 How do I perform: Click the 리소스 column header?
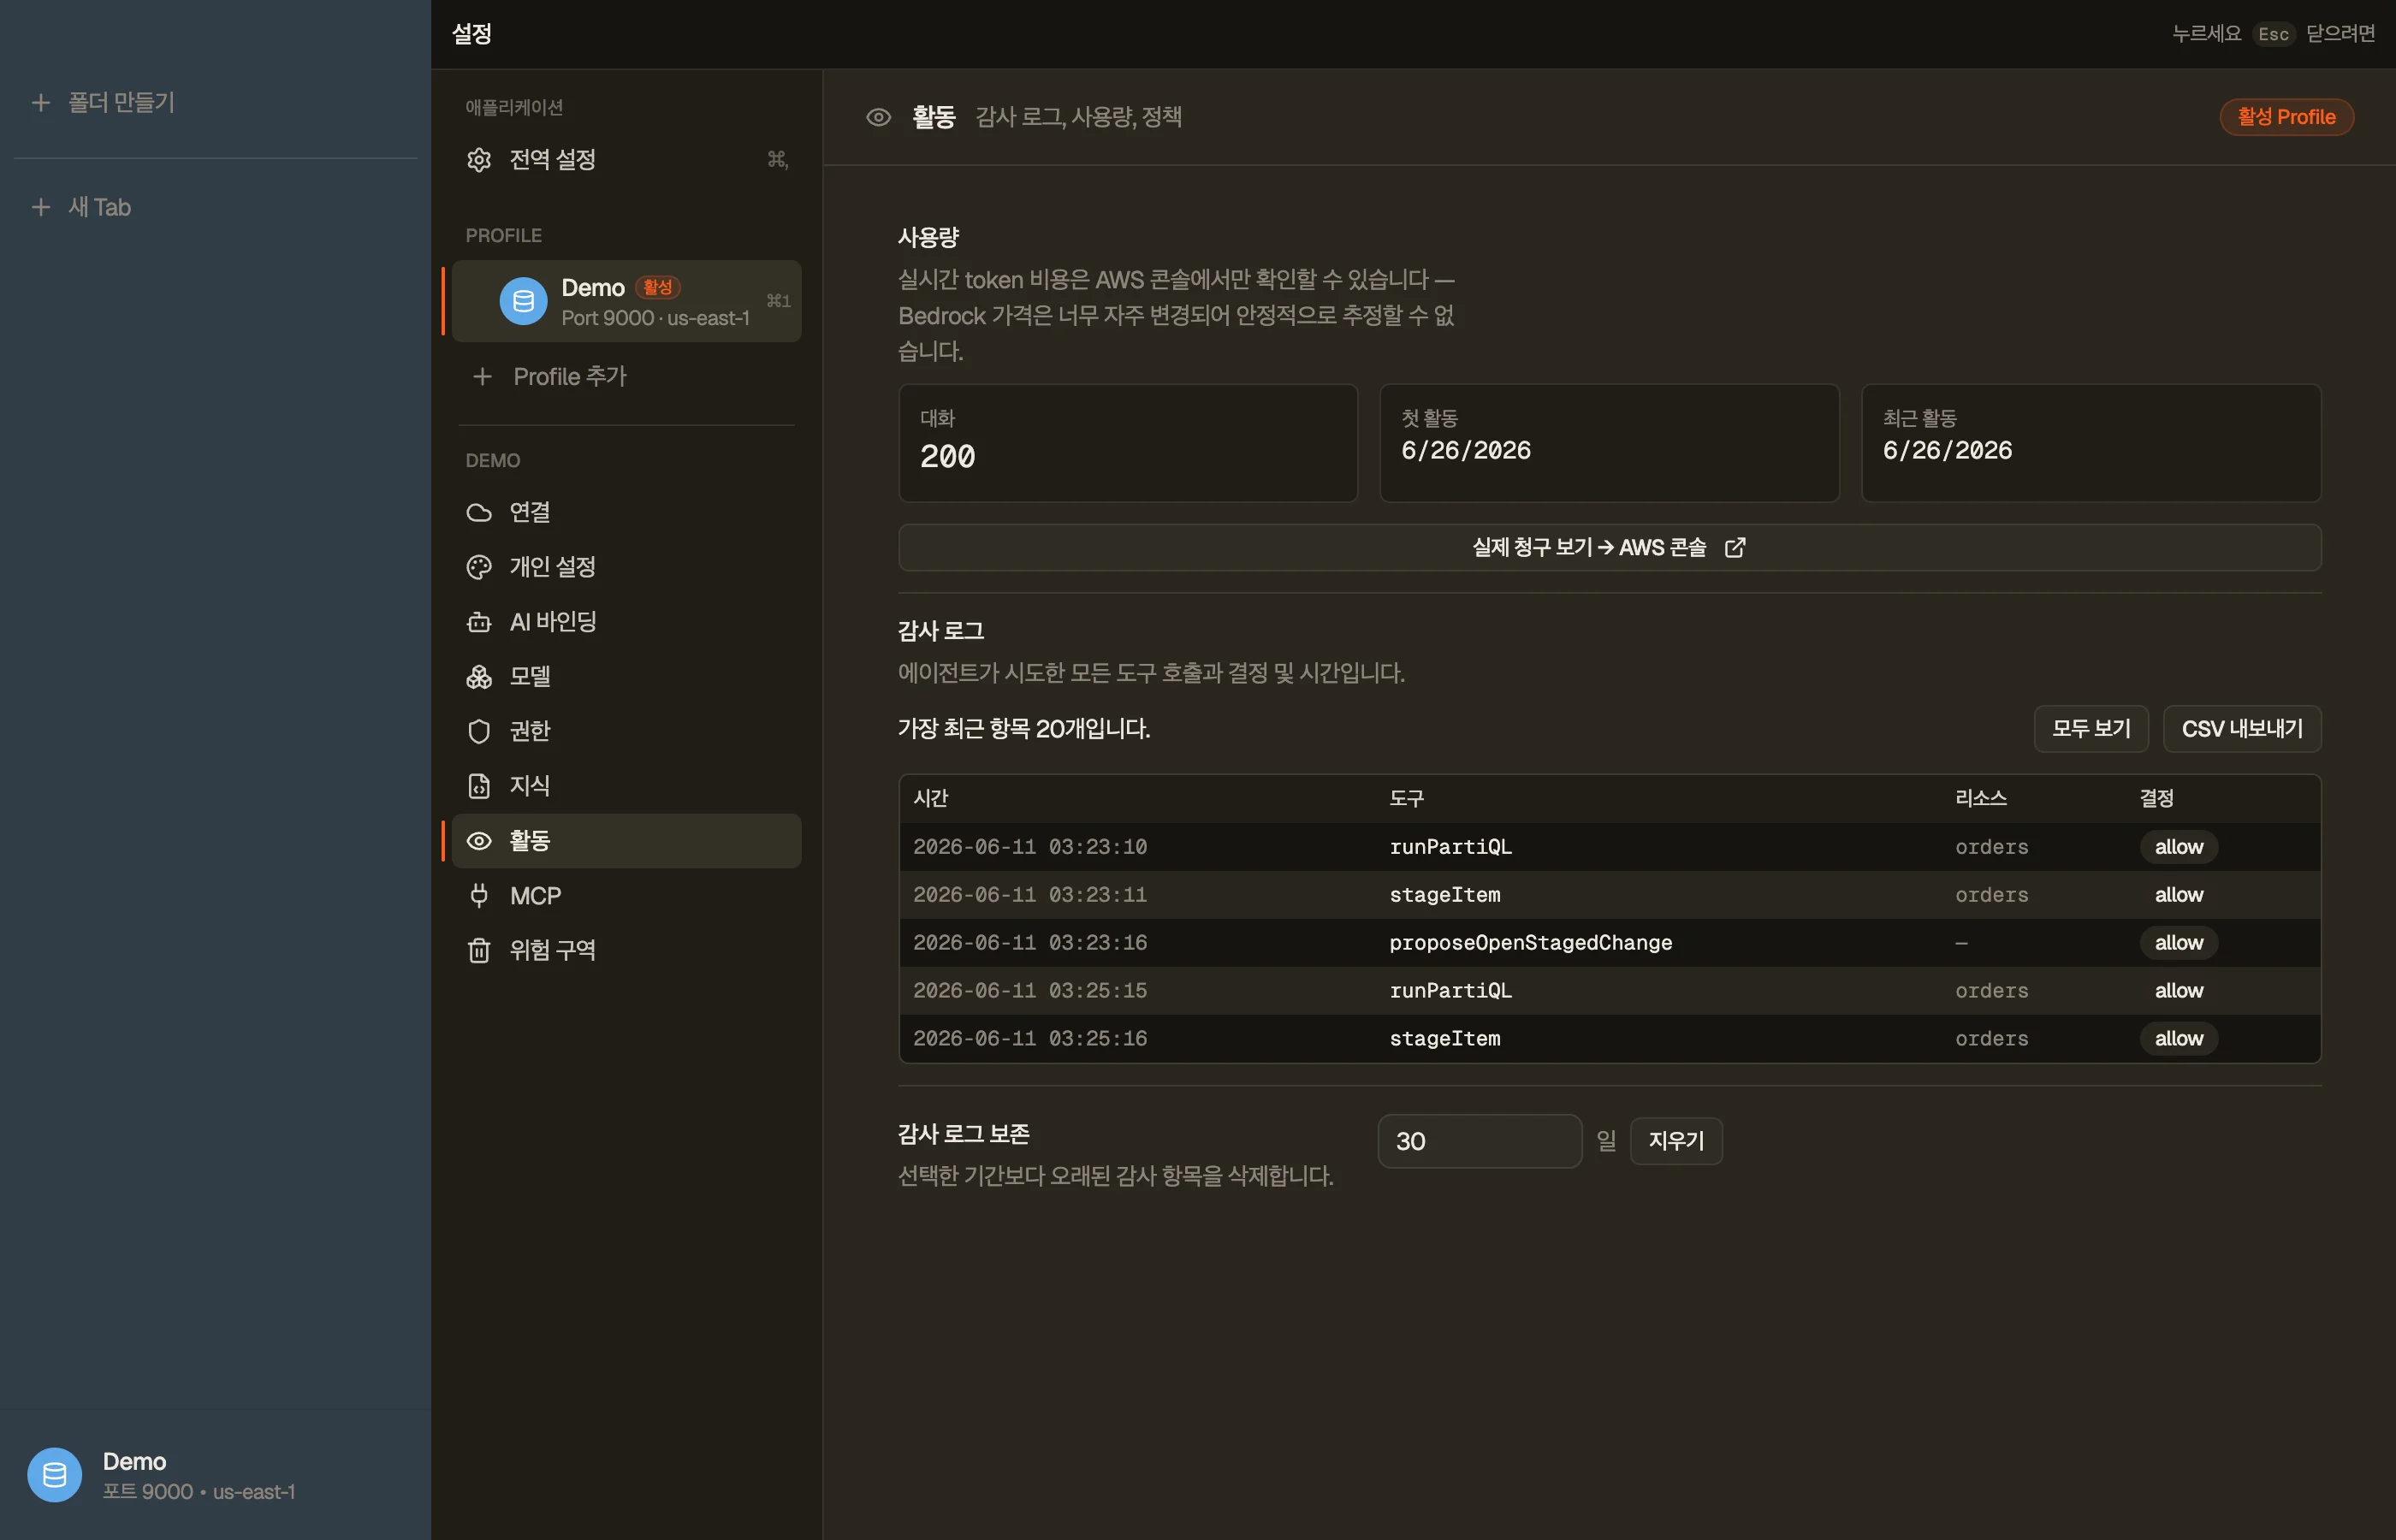pyautogui.click(x=1981, y=799)
